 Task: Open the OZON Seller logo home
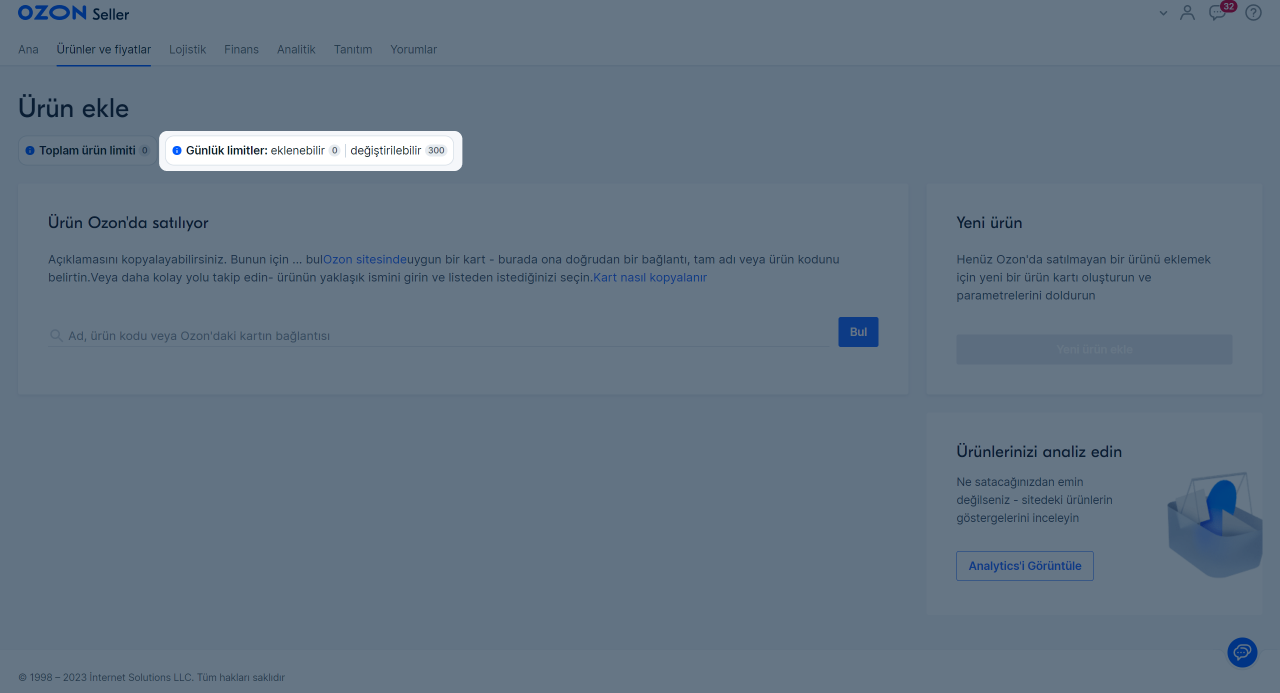(74, 14)
